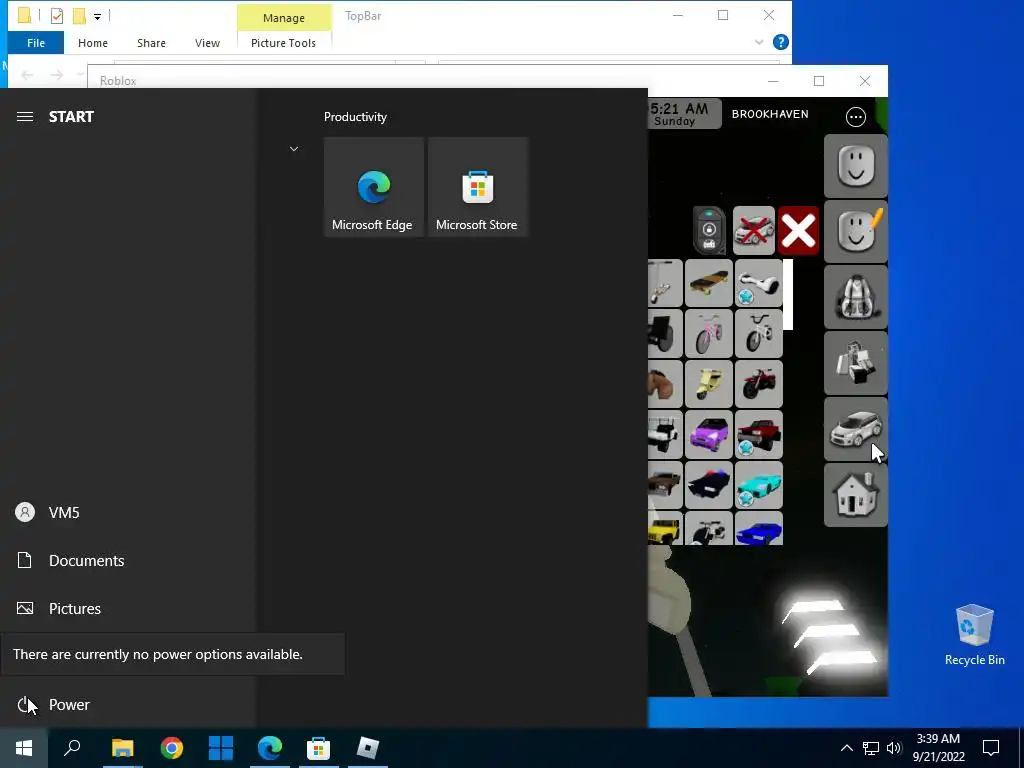Select the skateboard vehicle
Screen dimensions: 1024x768
coord(709,283)
